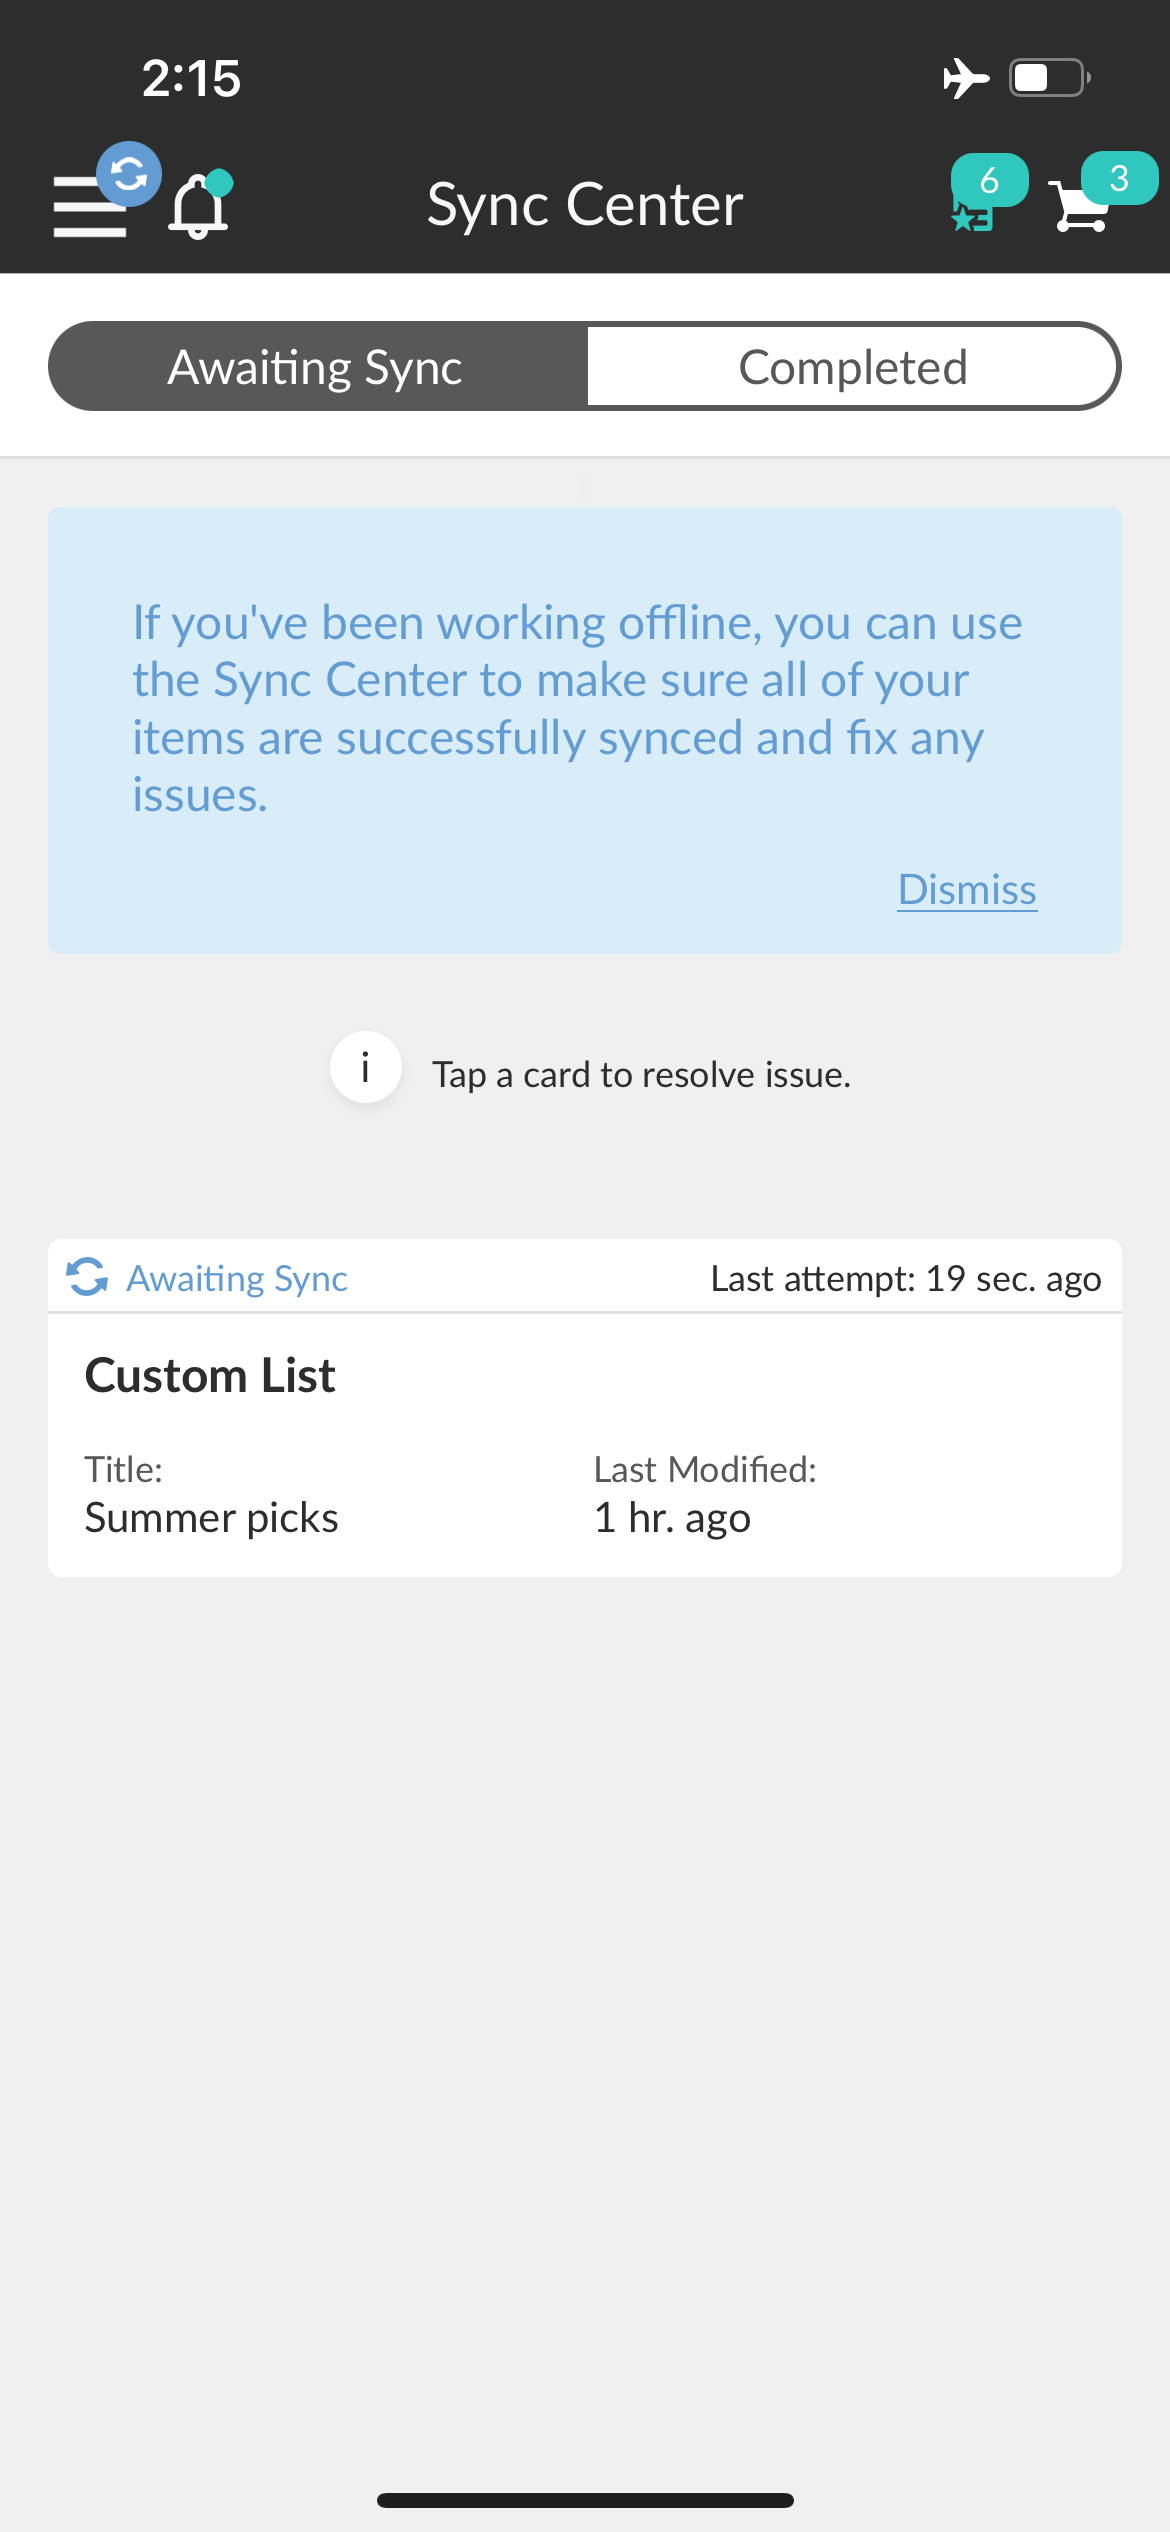Tap the home indicator bar
Image resolution: width=1170 pixels, height=2532 pixels.
point(585,2500)
